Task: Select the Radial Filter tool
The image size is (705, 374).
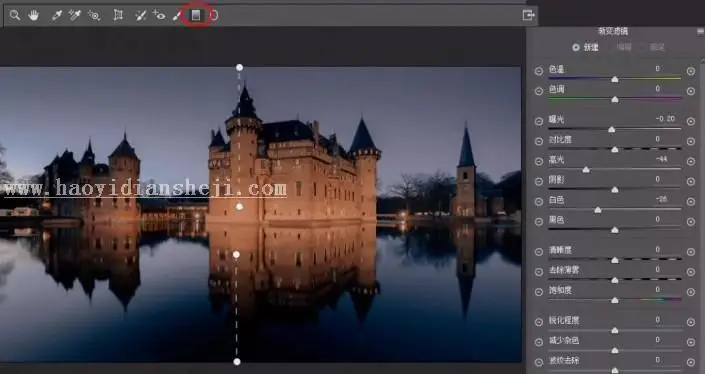Action: point(214,15)
